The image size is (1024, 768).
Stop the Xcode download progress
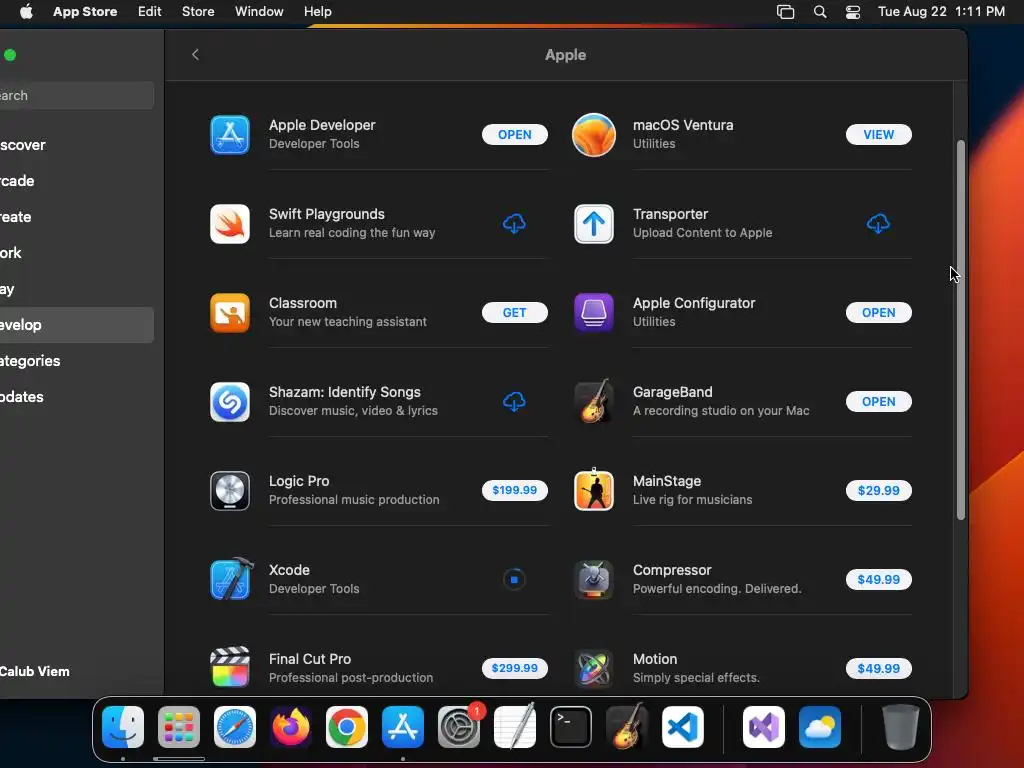515,579
